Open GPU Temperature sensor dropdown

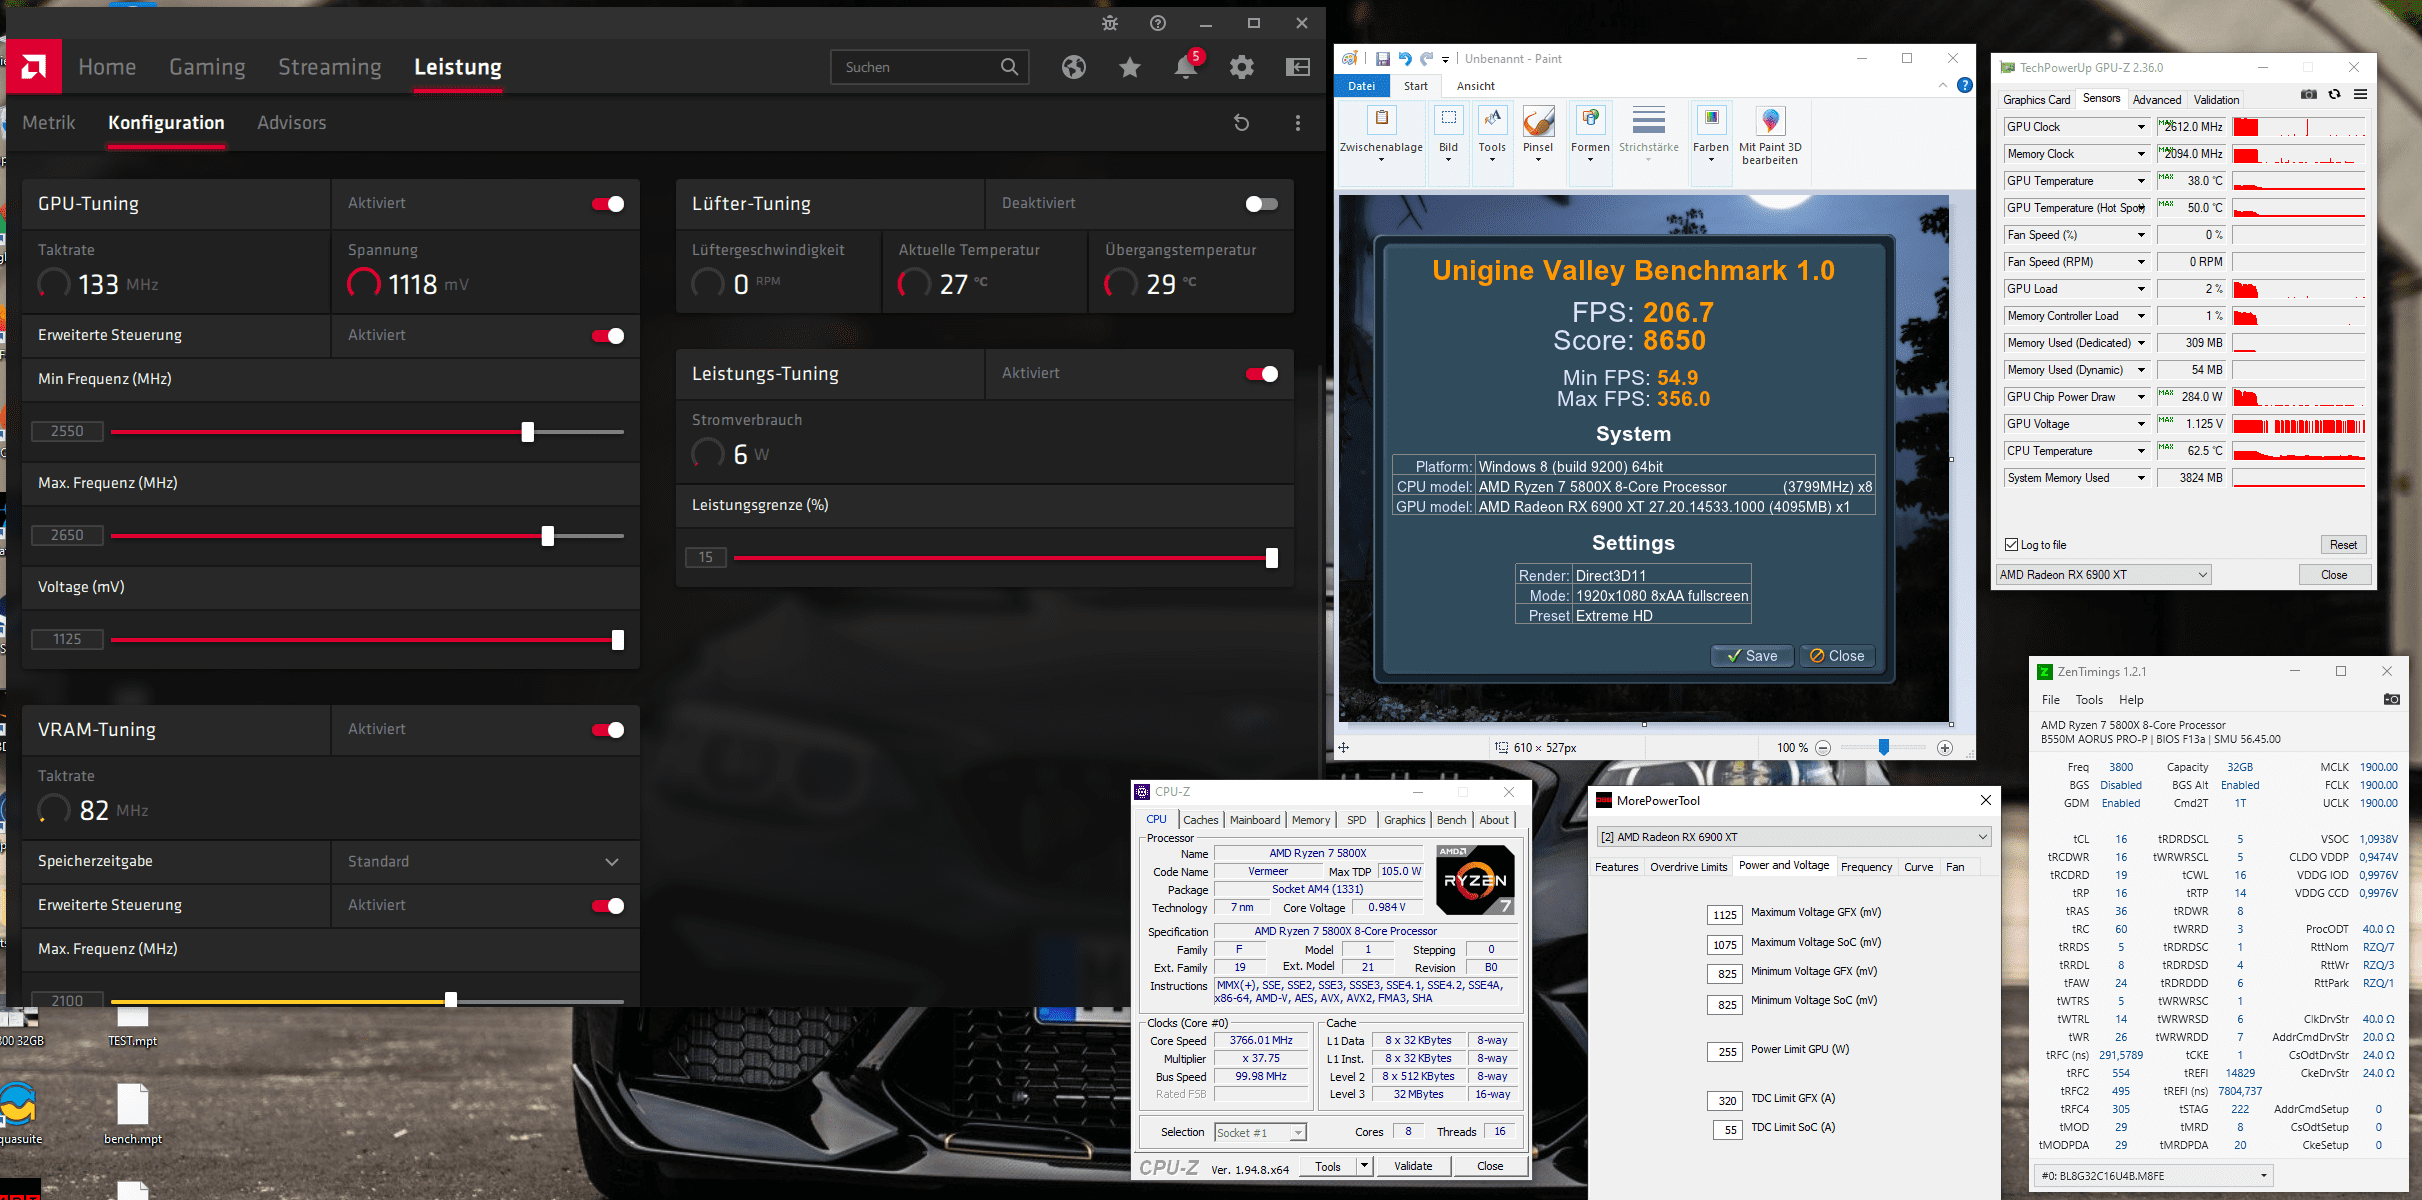tap(2141, 181)
